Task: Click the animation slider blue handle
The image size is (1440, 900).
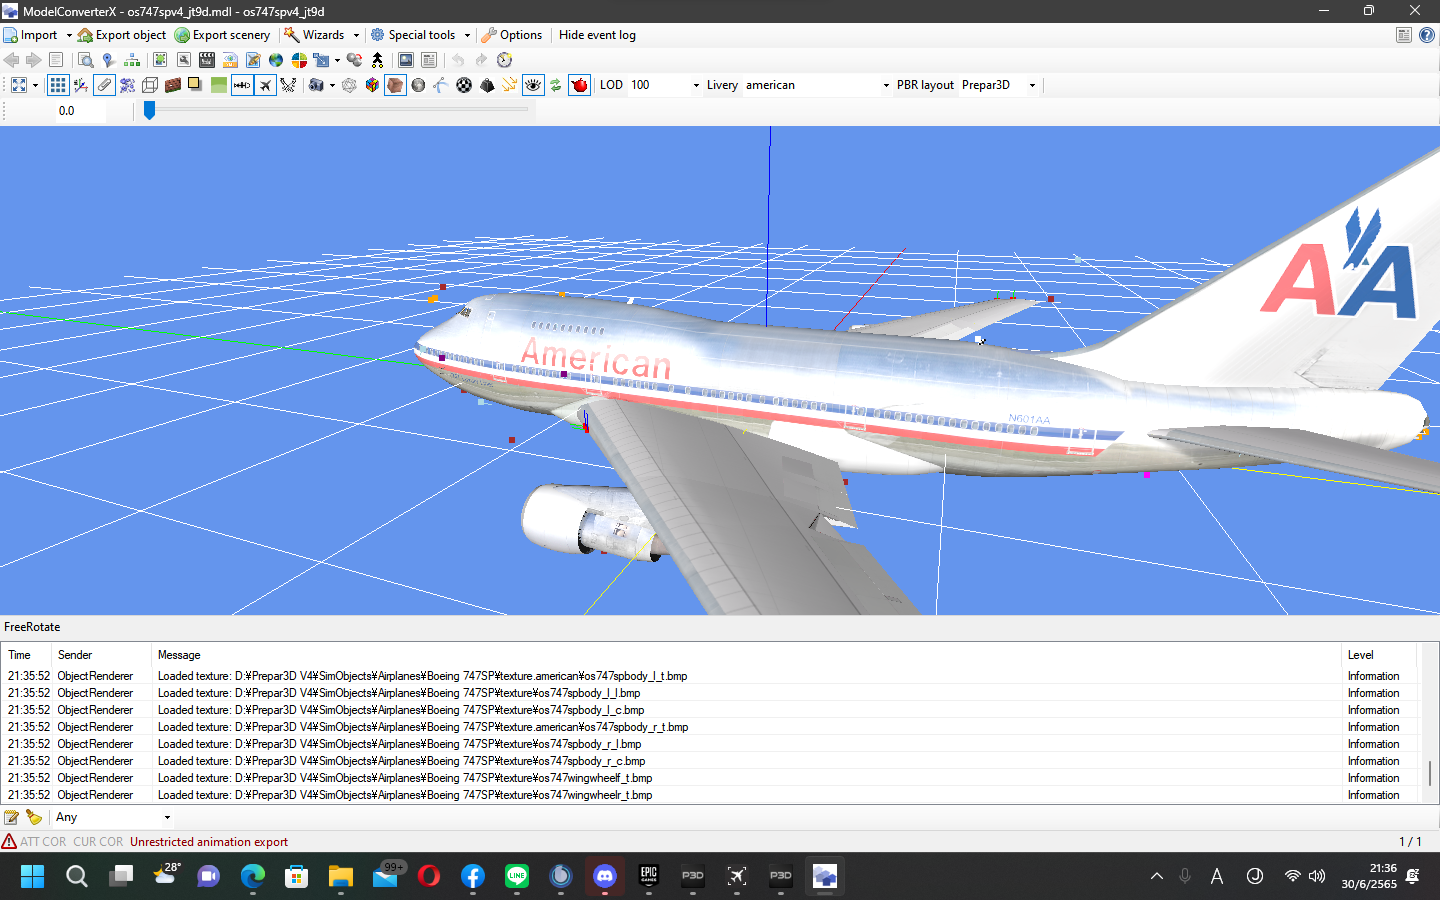Action: 149,110
